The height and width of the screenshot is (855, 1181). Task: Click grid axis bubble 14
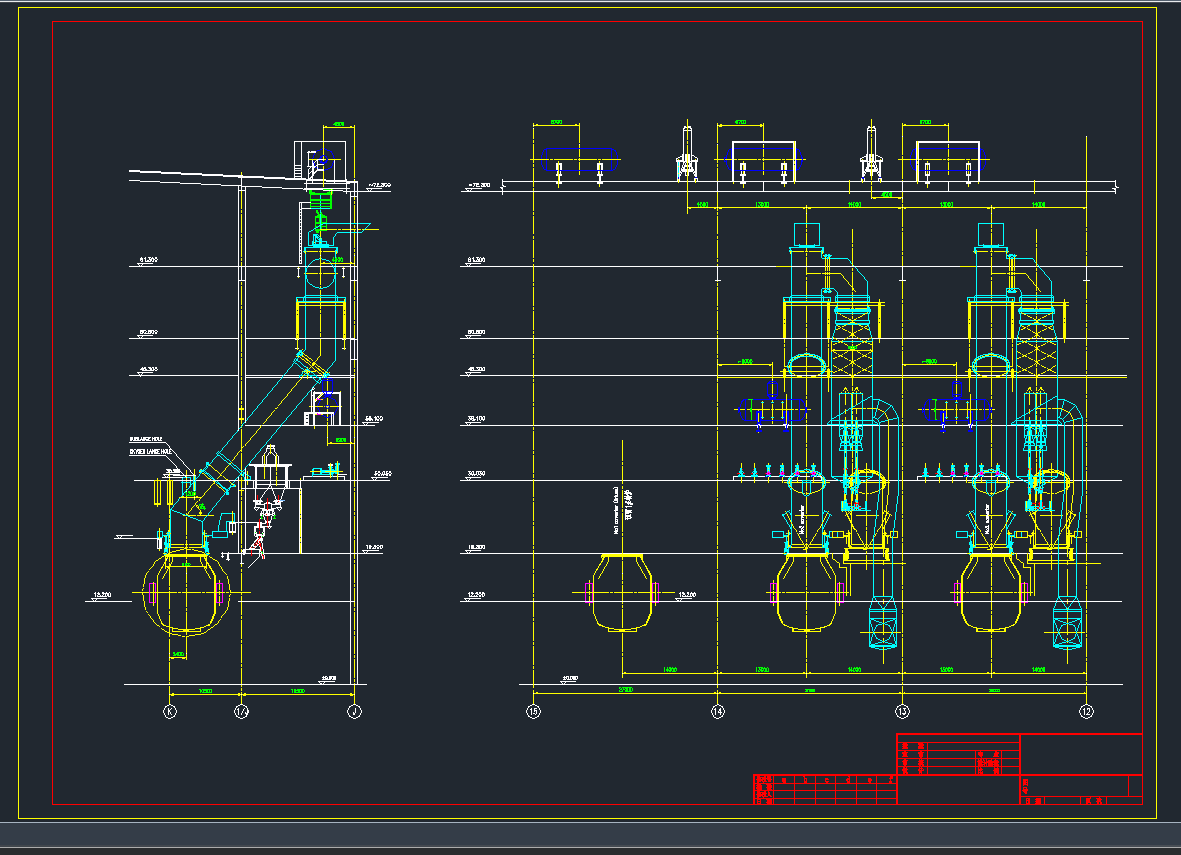717,711
